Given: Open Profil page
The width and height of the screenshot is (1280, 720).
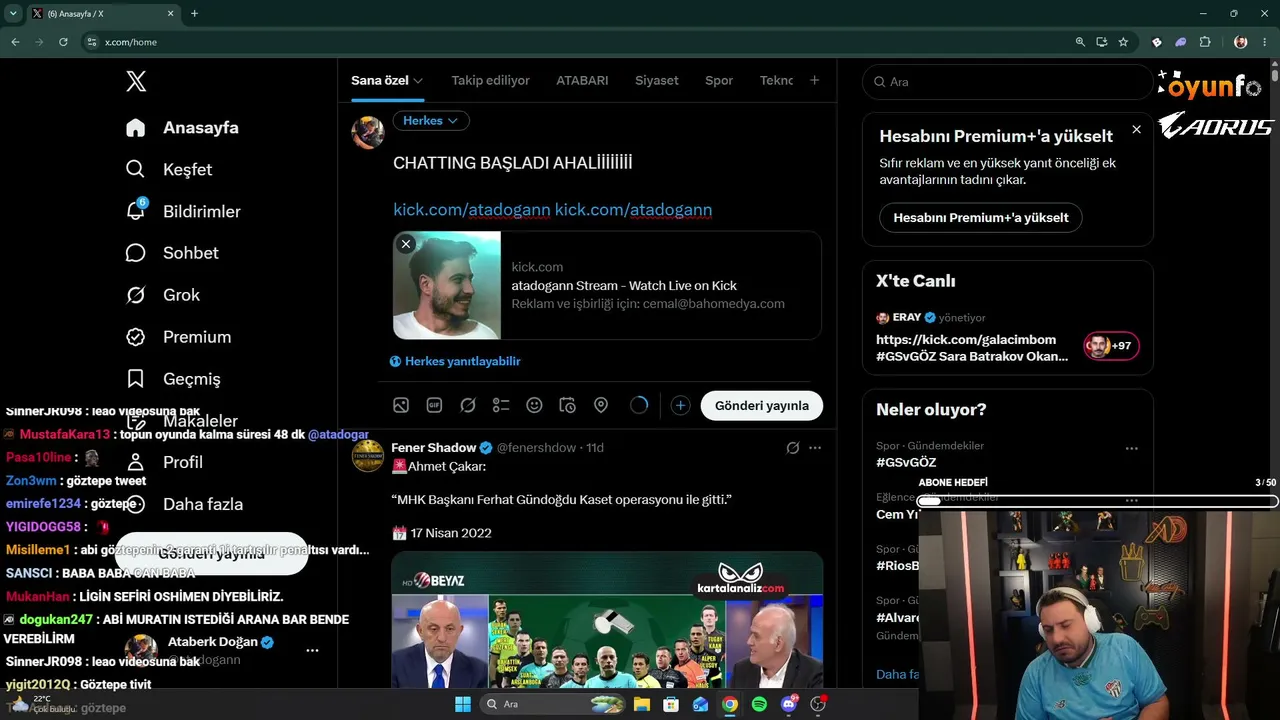Looking at the screenshot, I should [165, 462].
